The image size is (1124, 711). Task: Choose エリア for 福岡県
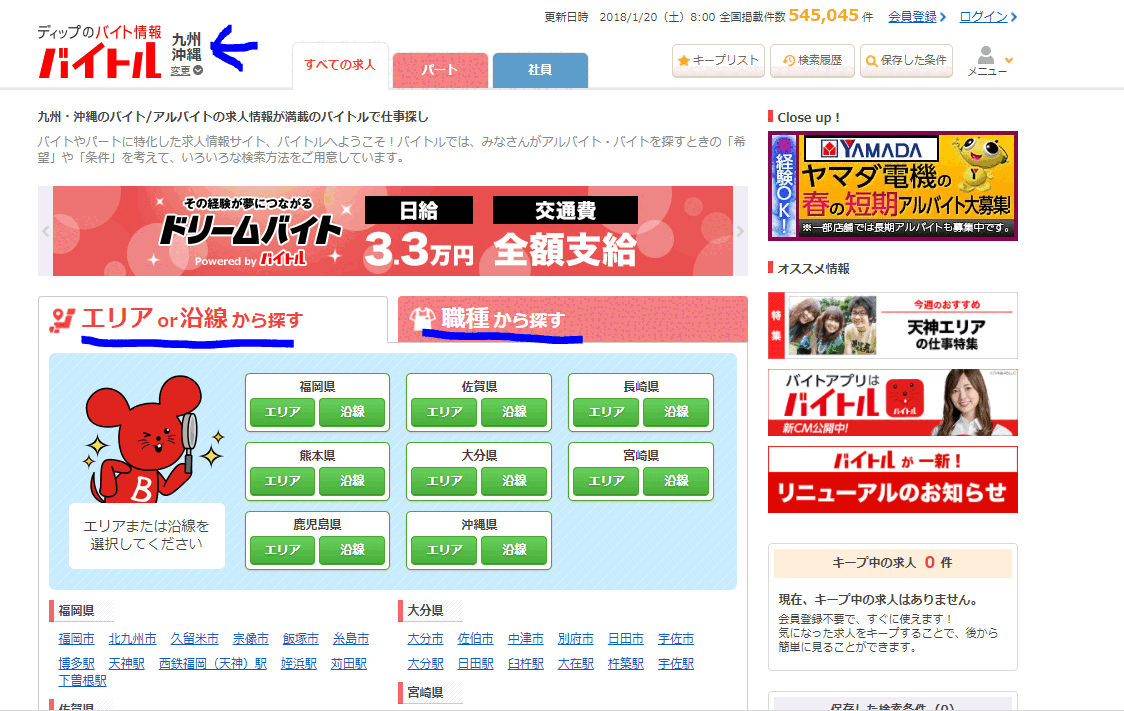[282, 412]
